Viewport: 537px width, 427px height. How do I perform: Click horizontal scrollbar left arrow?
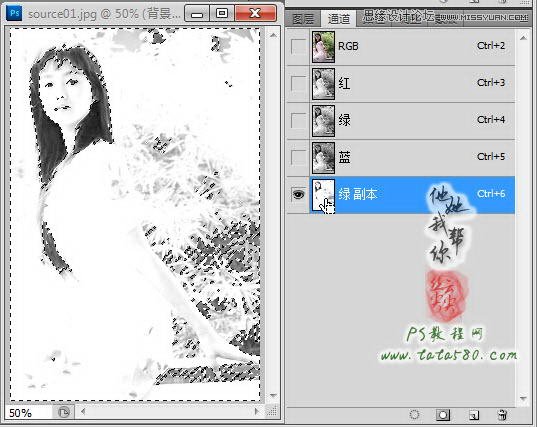[83, 412]
